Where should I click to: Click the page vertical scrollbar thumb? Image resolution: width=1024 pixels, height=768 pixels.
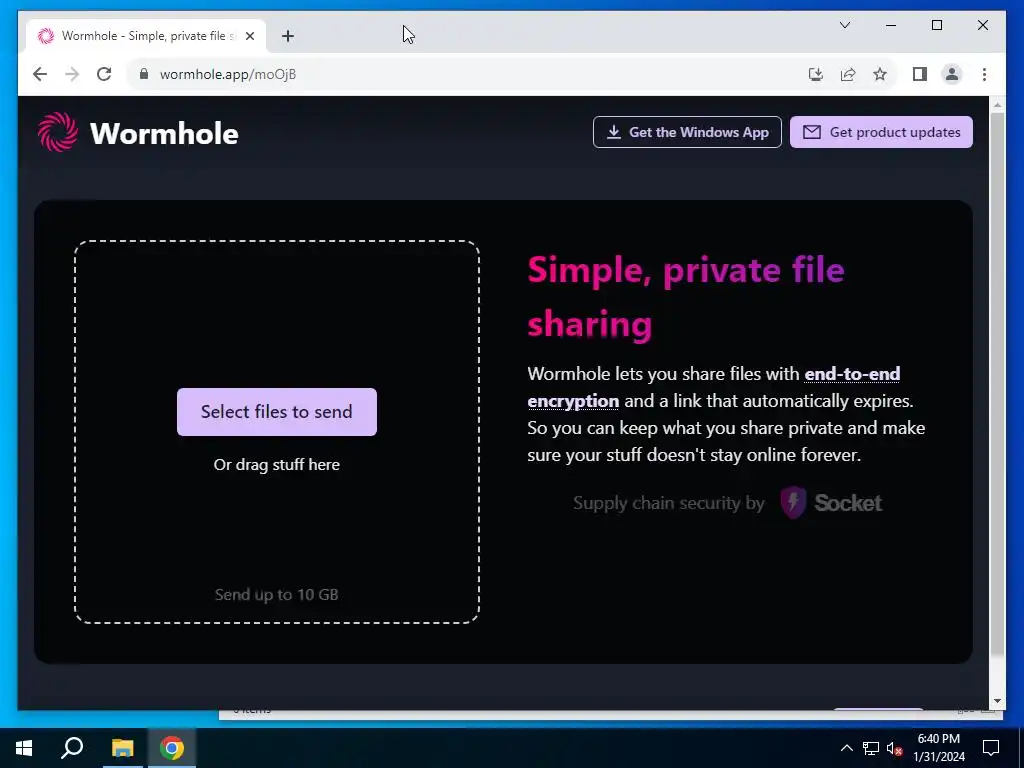[997, 384]
